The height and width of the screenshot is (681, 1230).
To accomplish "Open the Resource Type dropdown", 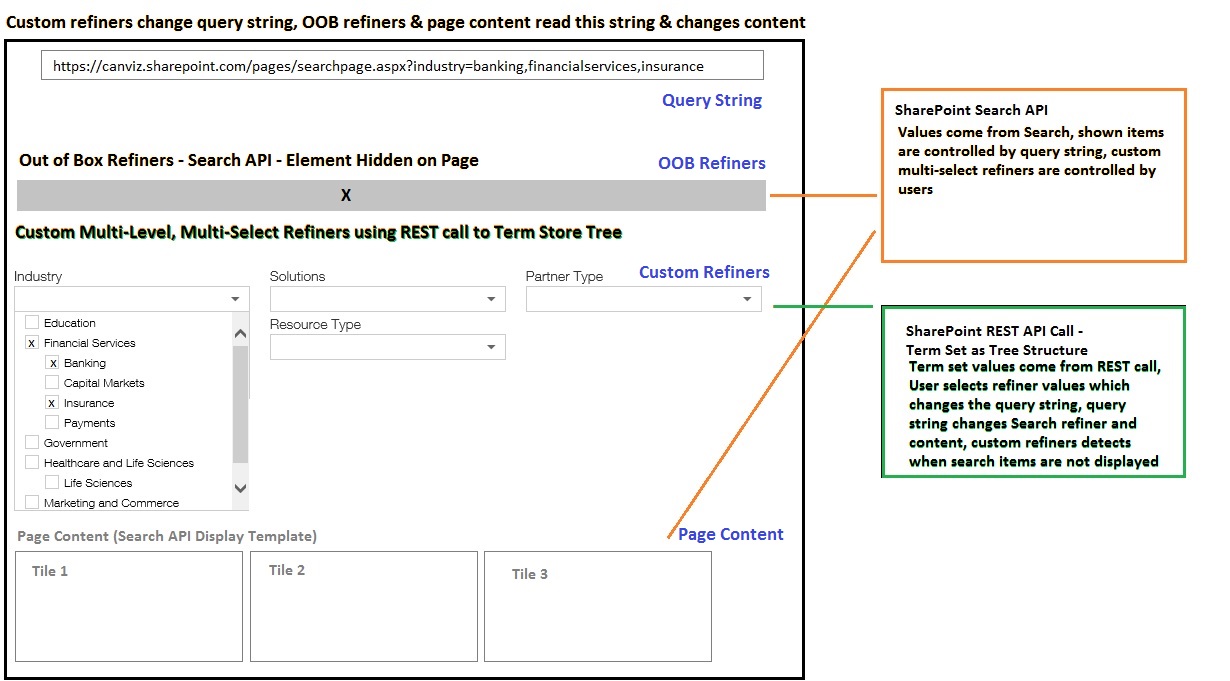I will [489, 346].
